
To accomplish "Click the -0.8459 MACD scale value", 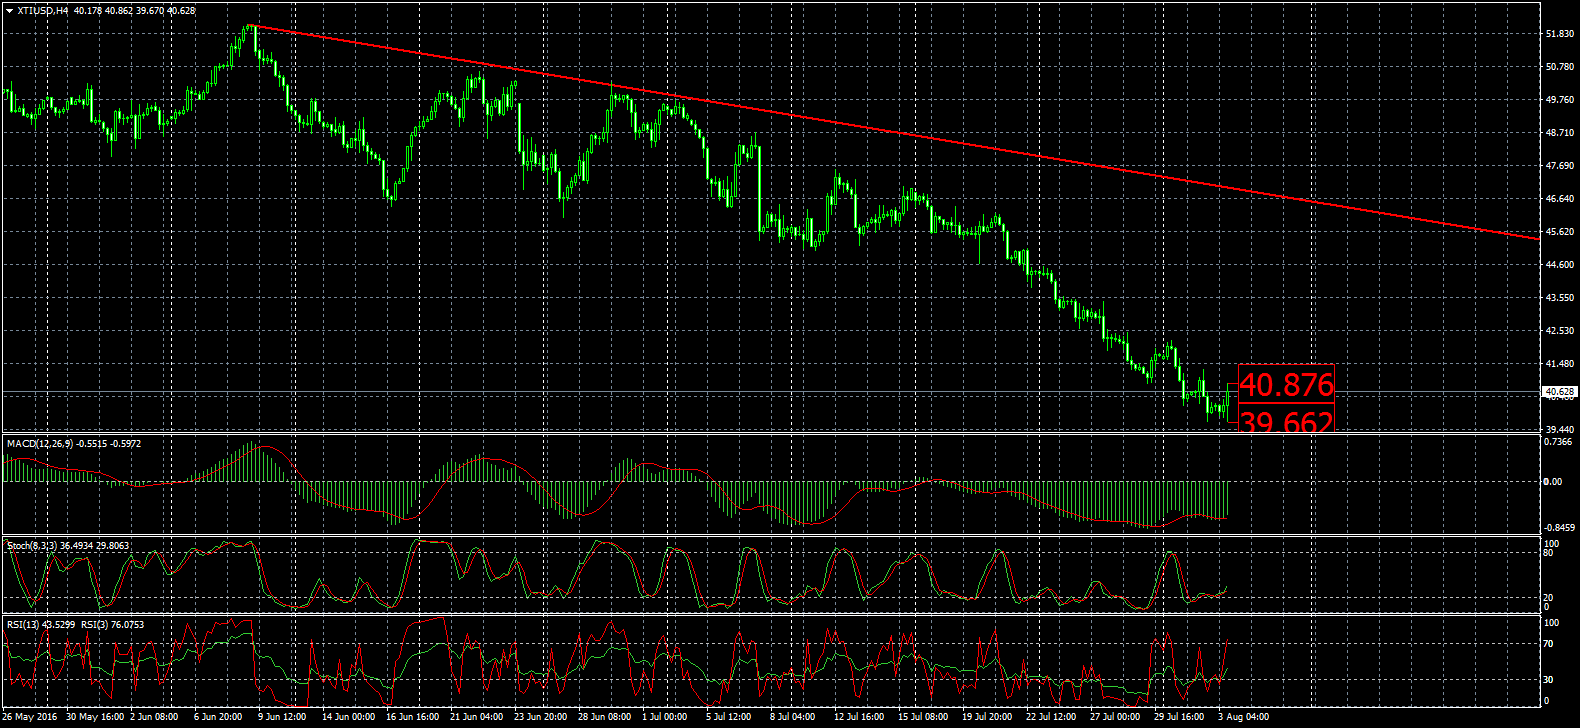I will click(1559, 527).
